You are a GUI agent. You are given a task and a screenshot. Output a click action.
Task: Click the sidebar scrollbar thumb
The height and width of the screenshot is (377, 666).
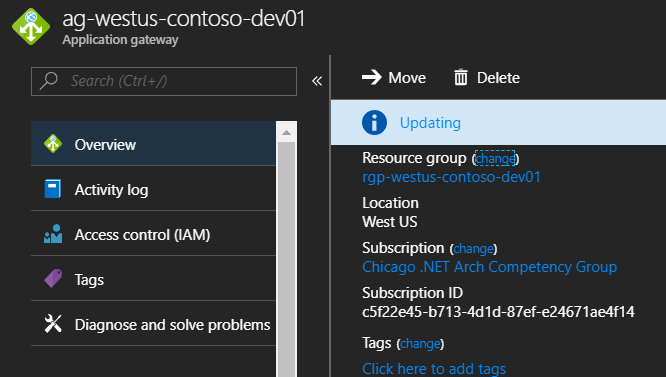tap(286, 259)
